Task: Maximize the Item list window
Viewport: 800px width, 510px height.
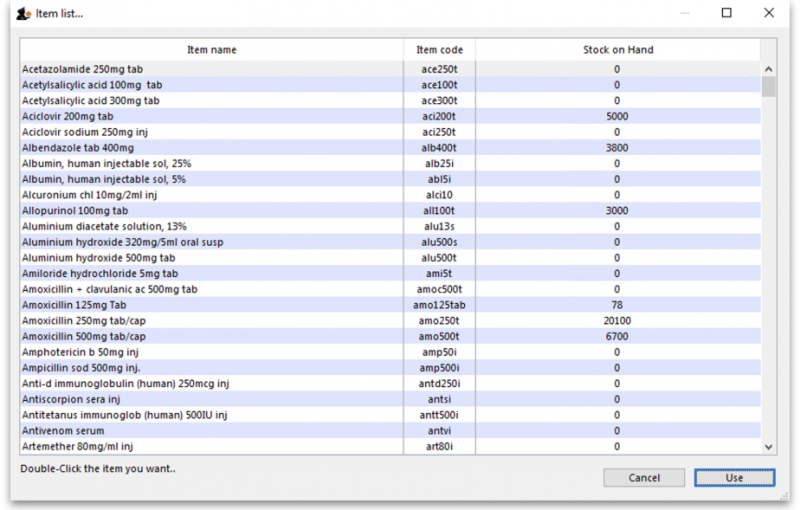Action: (x=726, y=13)
